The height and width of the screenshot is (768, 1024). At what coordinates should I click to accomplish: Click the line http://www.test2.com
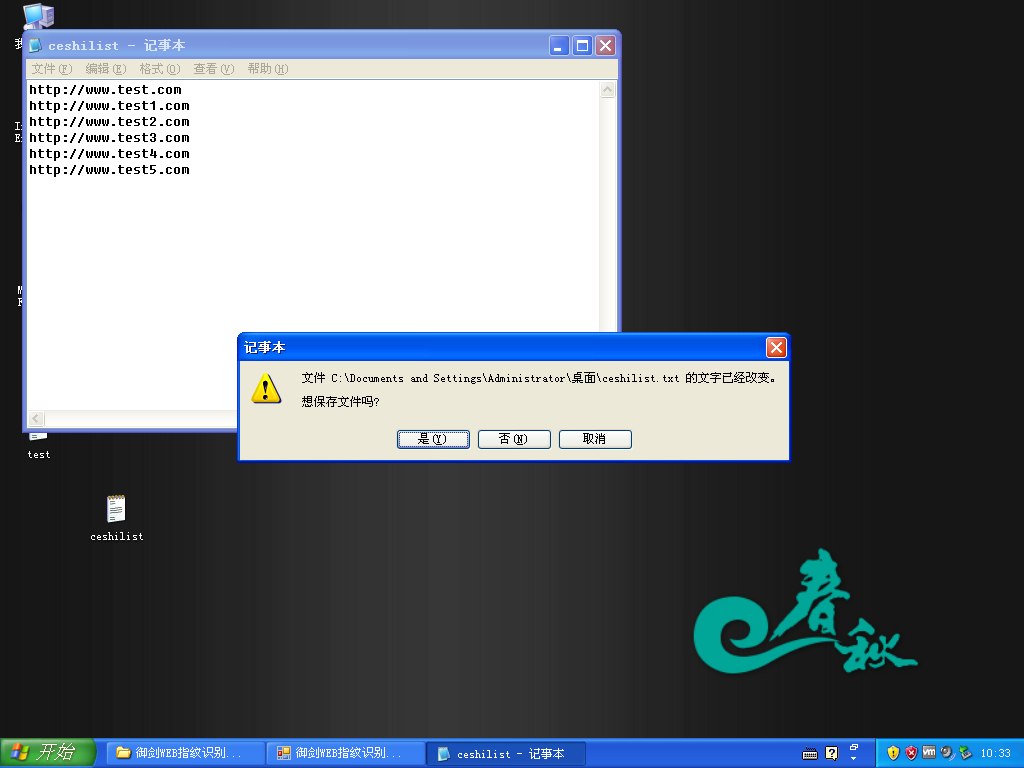pyautogui.click(x=109, y=121)
